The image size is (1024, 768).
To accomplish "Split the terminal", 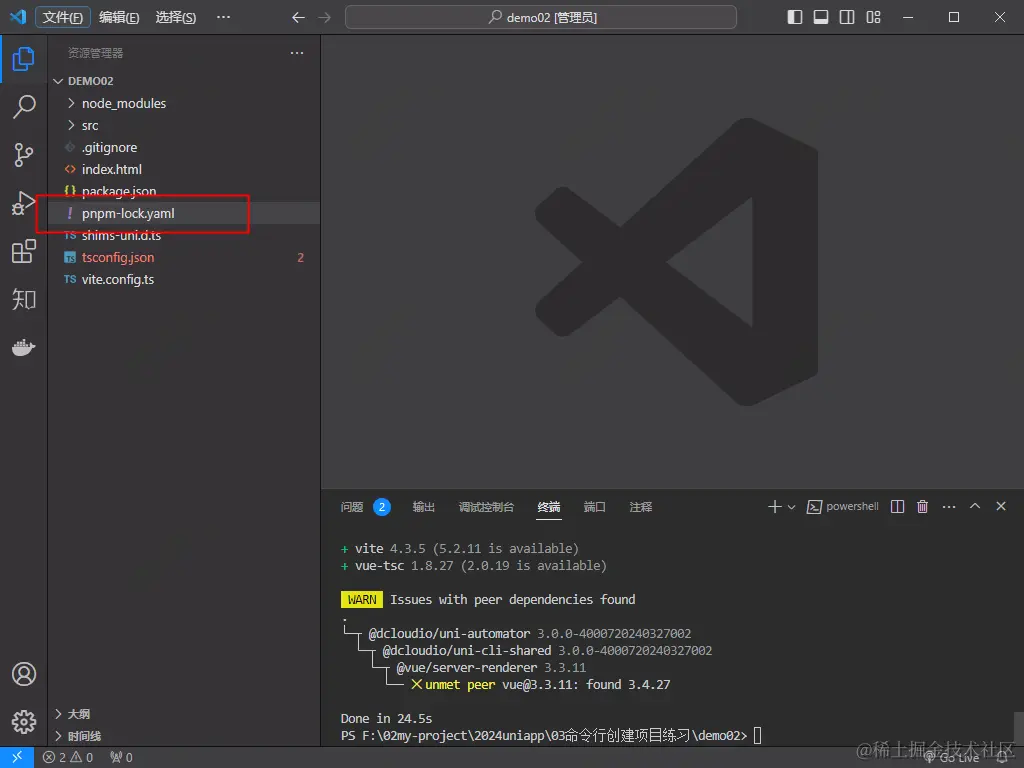I will (x=897, y=507).
